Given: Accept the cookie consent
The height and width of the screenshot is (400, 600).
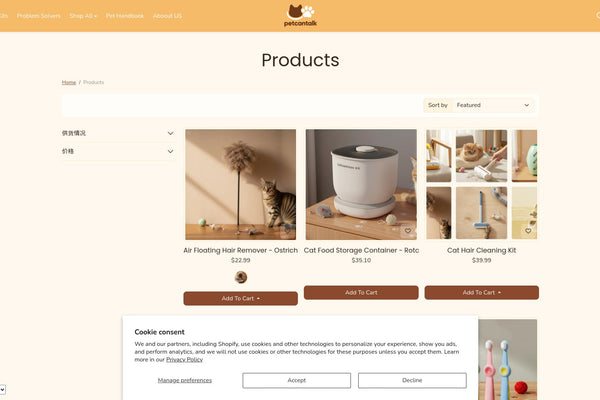Looking at the screenshot, I should pos(297,380).
